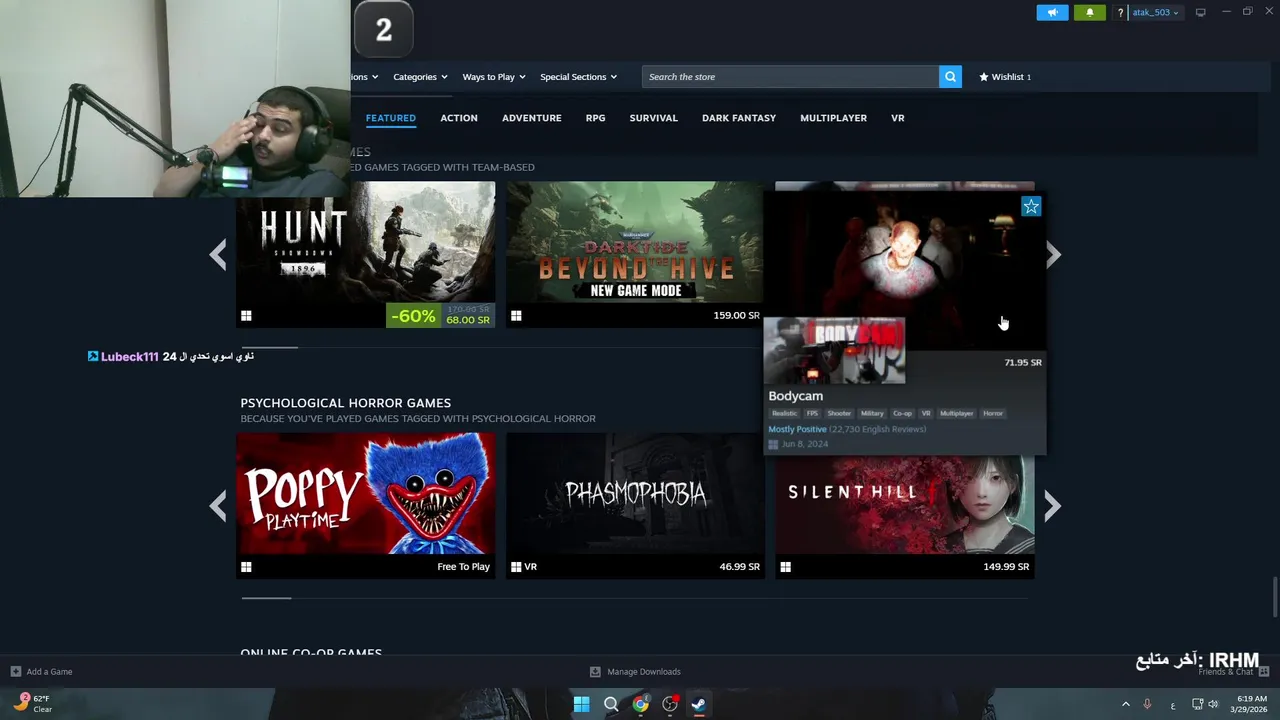Expand the Categories store menu
The height and width of the screenshot is (720, 1280).
point(420,77)
